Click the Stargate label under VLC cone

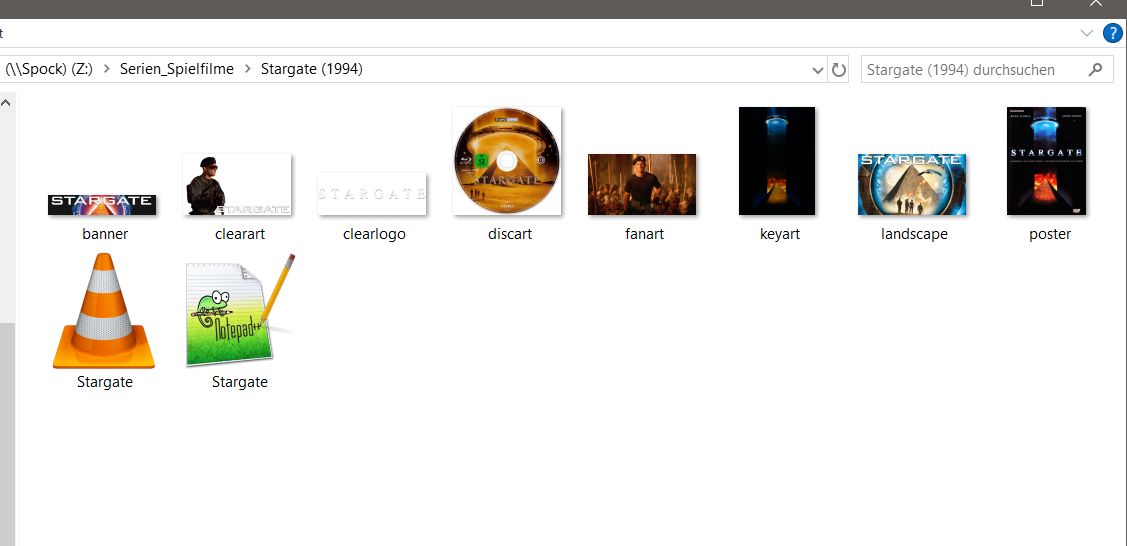click(x=105, y=382)
